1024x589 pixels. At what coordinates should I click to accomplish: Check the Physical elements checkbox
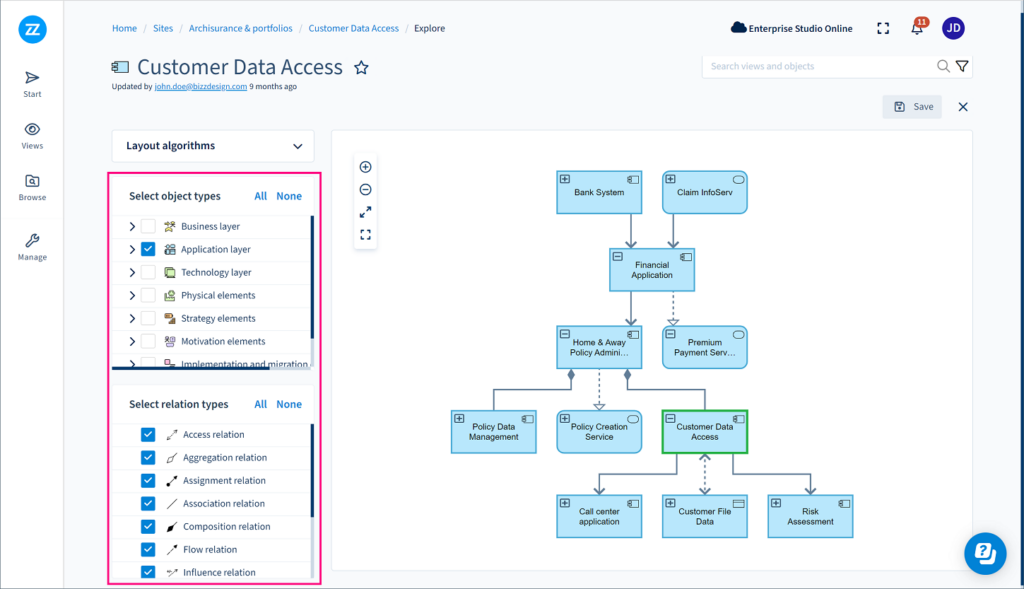pyautogui.click(x=148, y=295)
